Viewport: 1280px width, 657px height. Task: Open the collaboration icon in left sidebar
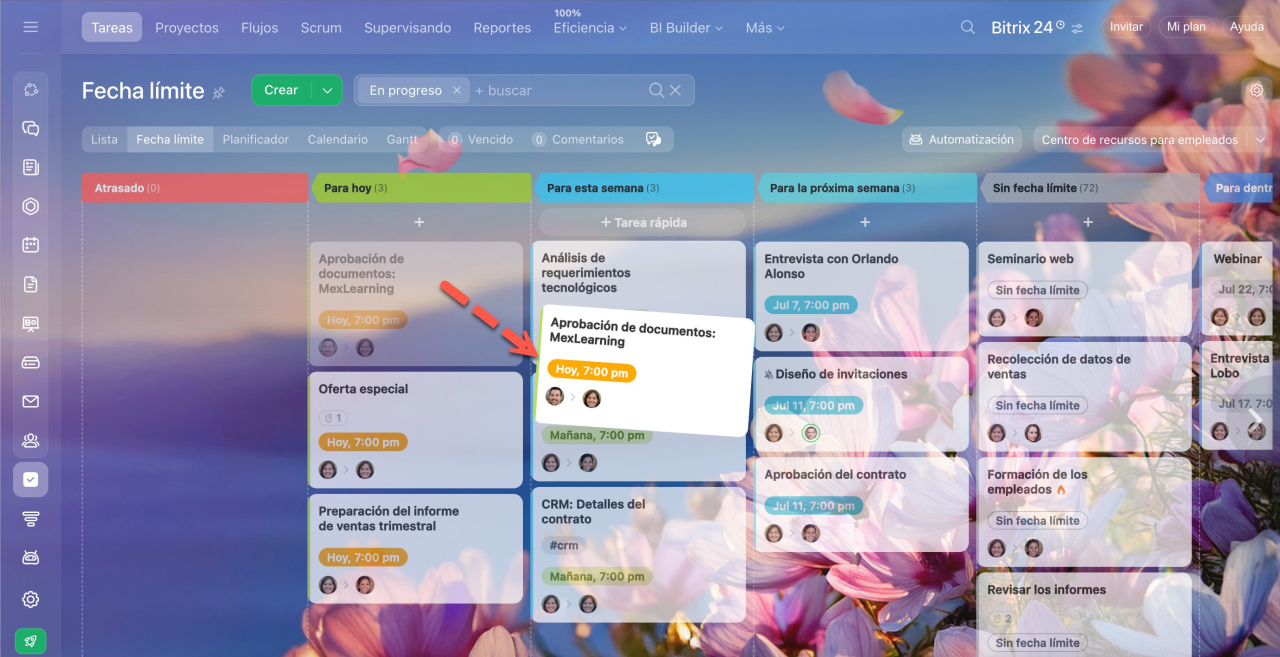pyautogui.click(x=31, y=90)
